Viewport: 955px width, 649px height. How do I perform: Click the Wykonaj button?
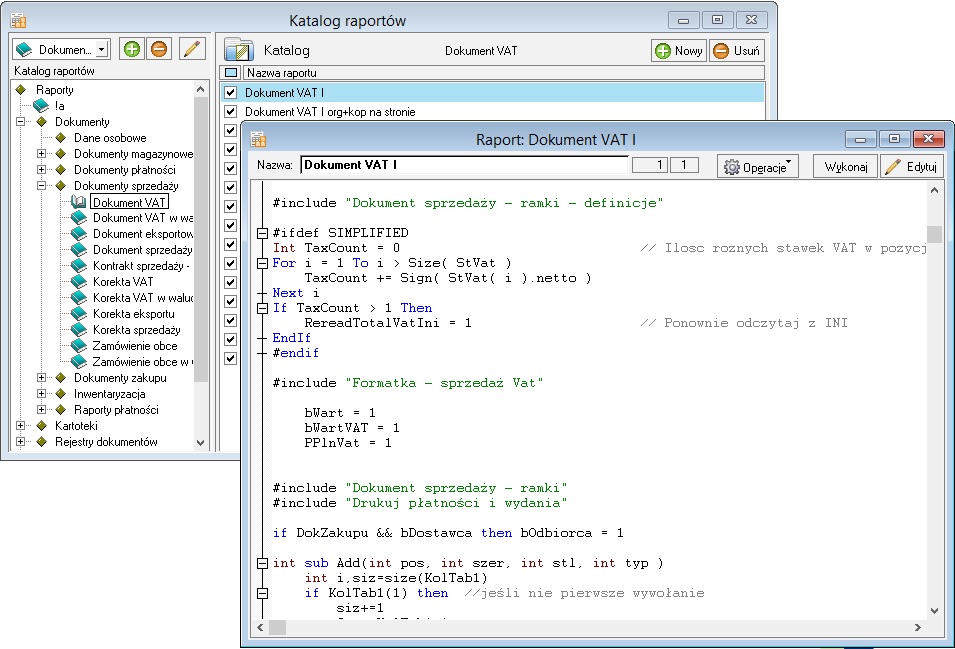point(845,166)
